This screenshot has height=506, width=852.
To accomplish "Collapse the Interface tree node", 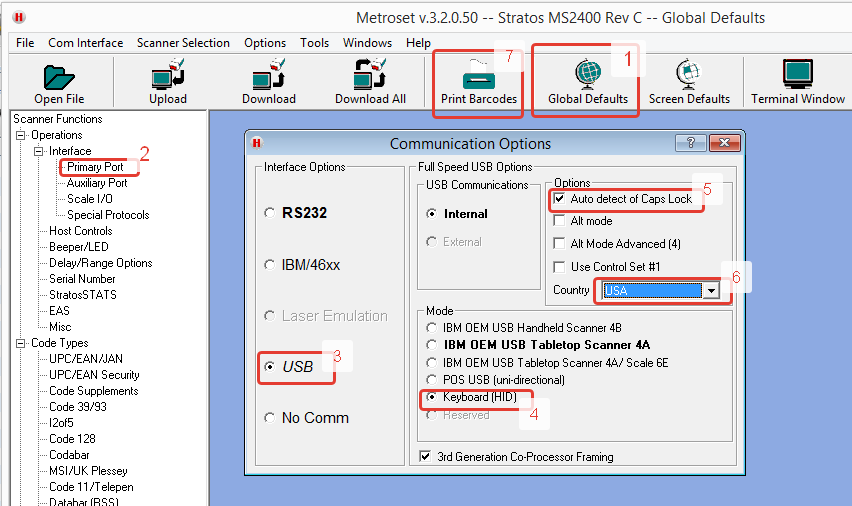I will pos(39,151).
